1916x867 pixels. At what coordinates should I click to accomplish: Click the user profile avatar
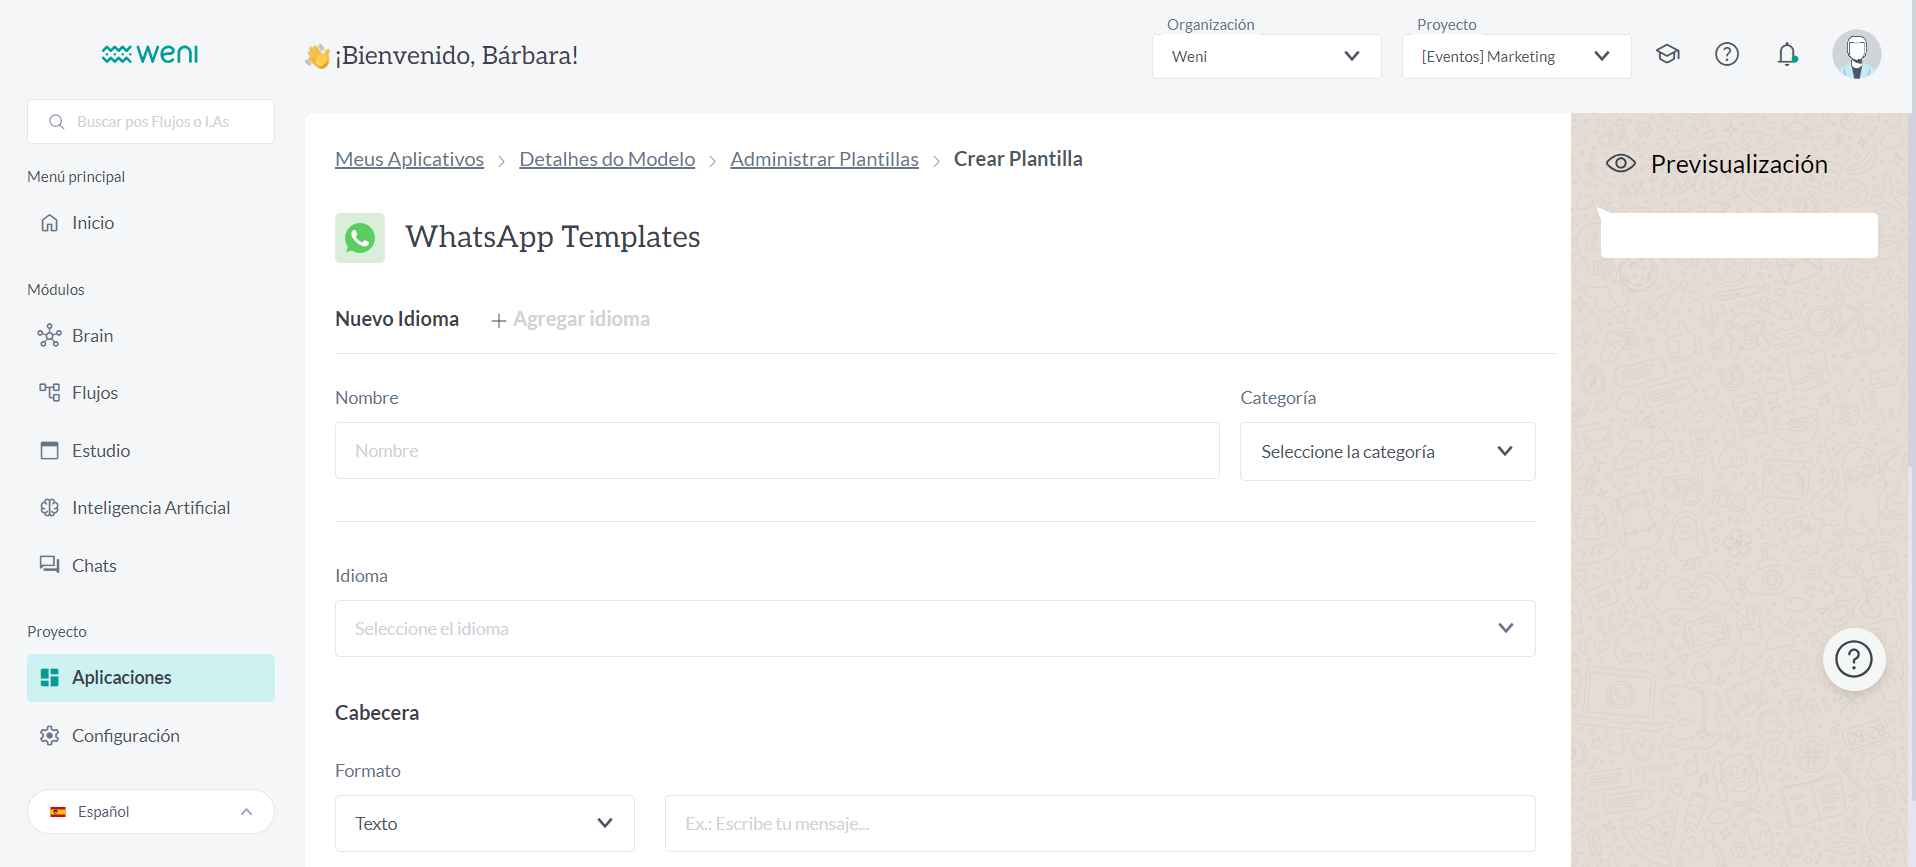point(1856,55)
